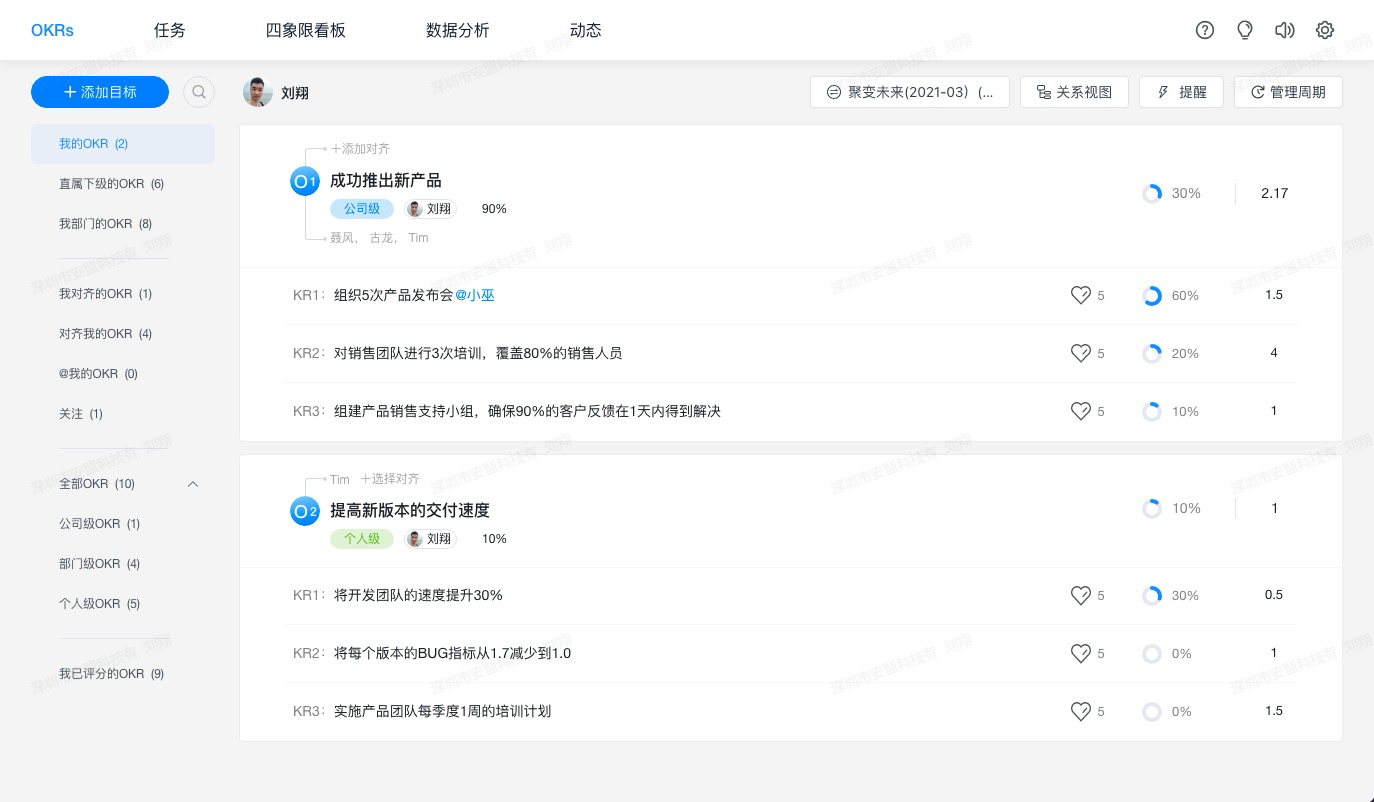Click 刘翔 profile avatar at page top
Image resolution: width=1374 pixels, height=802 pixels.
coord(258,92)
